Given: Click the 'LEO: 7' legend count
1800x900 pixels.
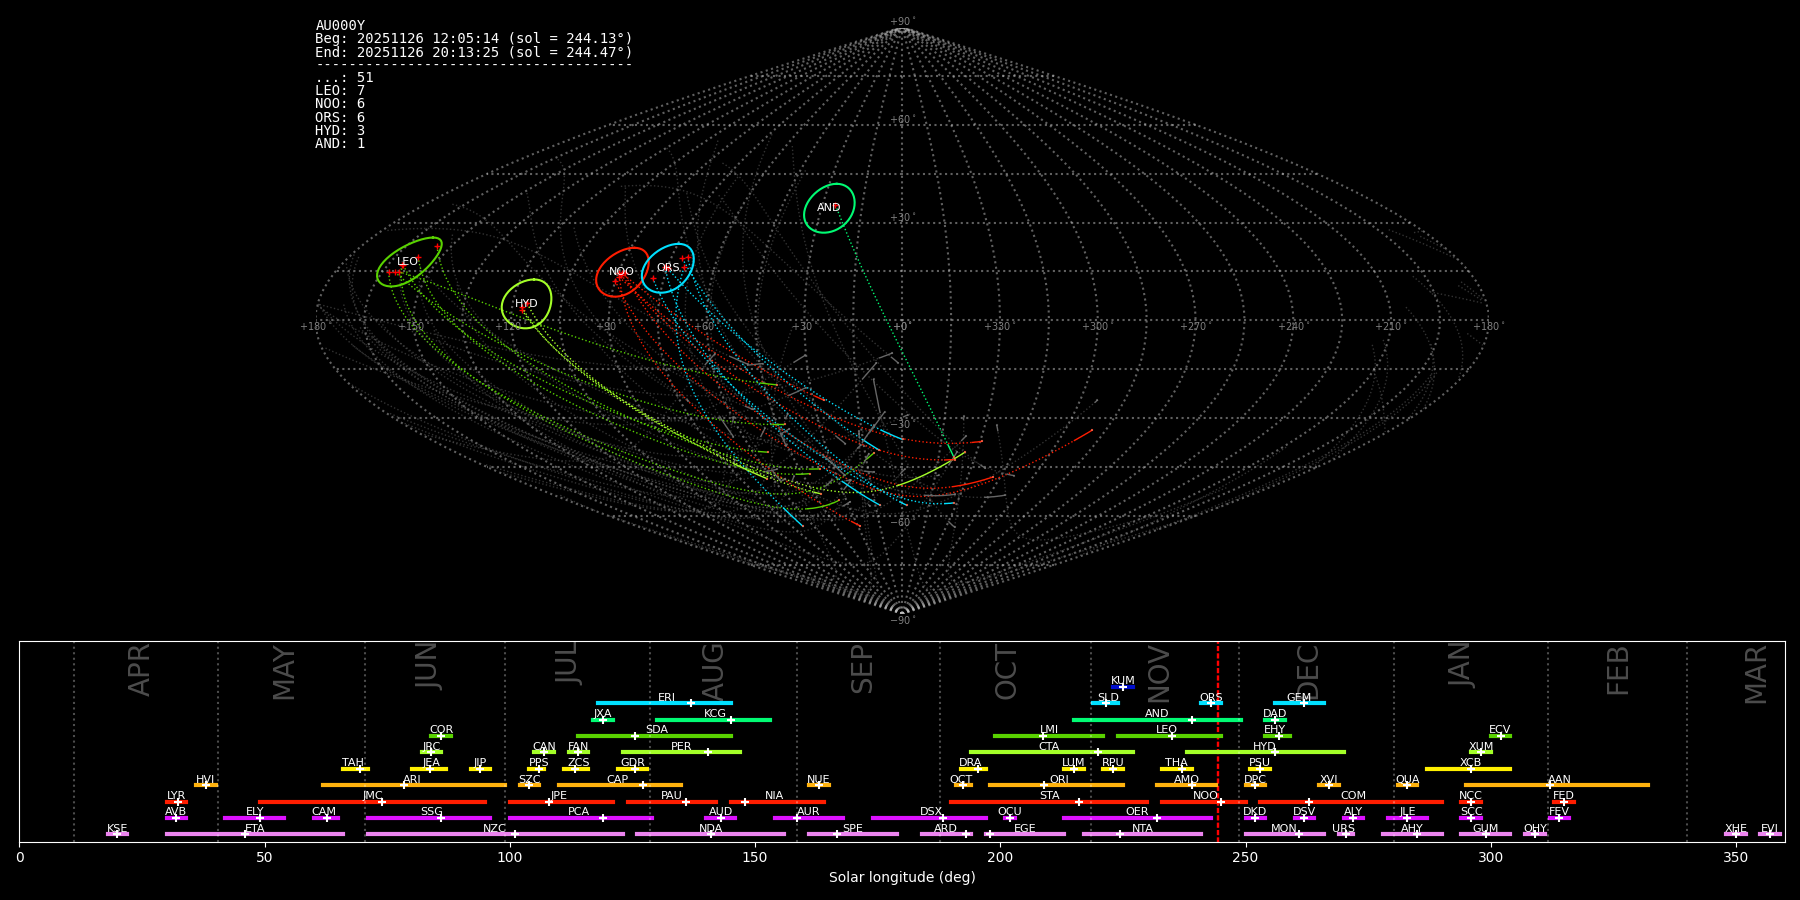Looking at the screenshot, I should (340, 91).
